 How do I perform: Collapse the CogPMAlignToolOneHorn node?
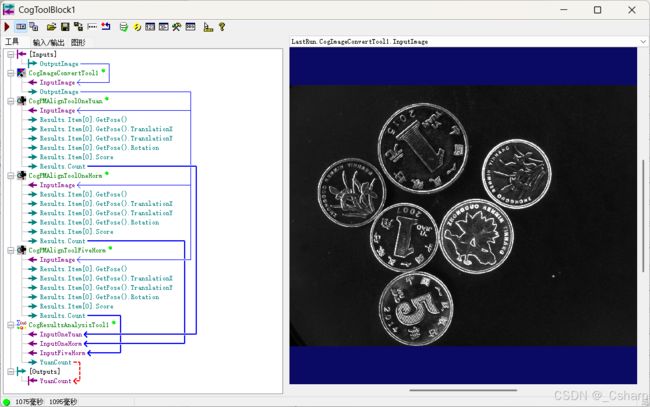tap(11, 175)
